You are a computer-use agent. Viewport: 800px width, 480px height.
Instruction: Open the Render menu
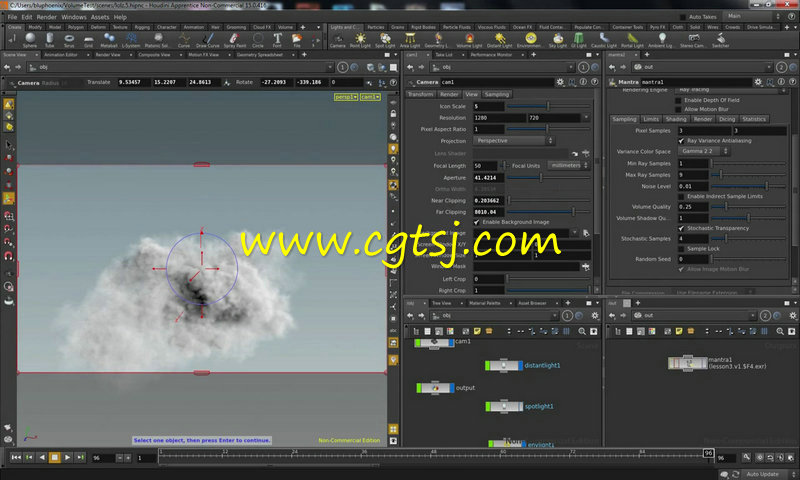coord(46,17)
